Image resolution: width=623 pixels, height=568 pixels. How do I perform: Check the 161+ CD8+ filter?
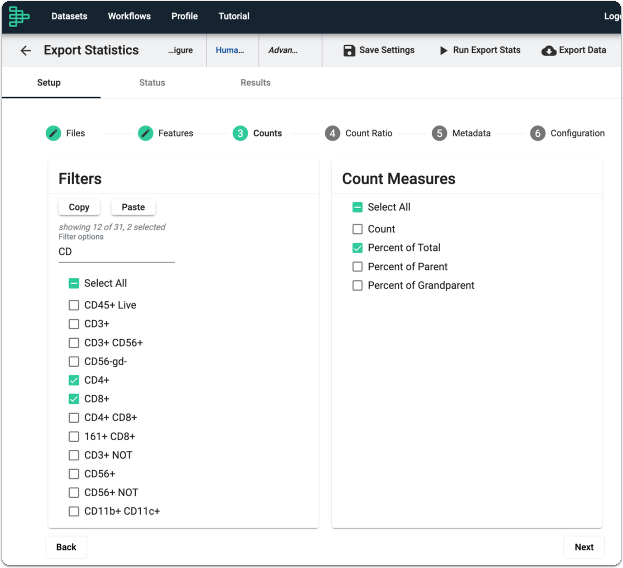(x=74, y=437)
